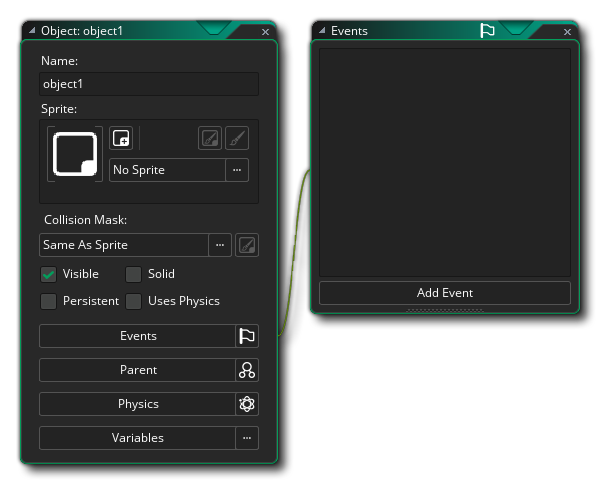Collapse the Events panel using its triangle
The width and height of the screenshot is (600, 484).
pos(322,31)
